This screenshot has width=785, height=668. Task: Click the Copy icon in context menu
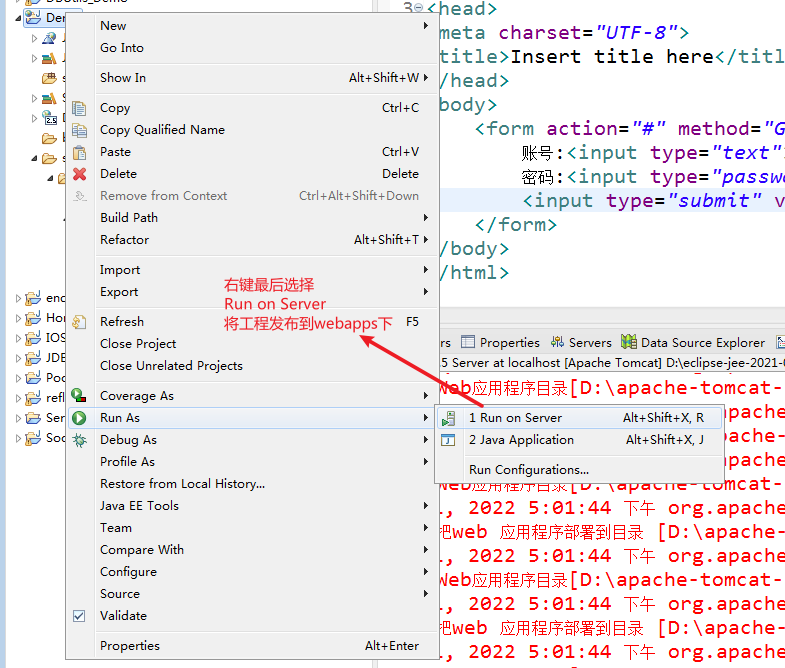pyautogui.click(x=79, y=108)
